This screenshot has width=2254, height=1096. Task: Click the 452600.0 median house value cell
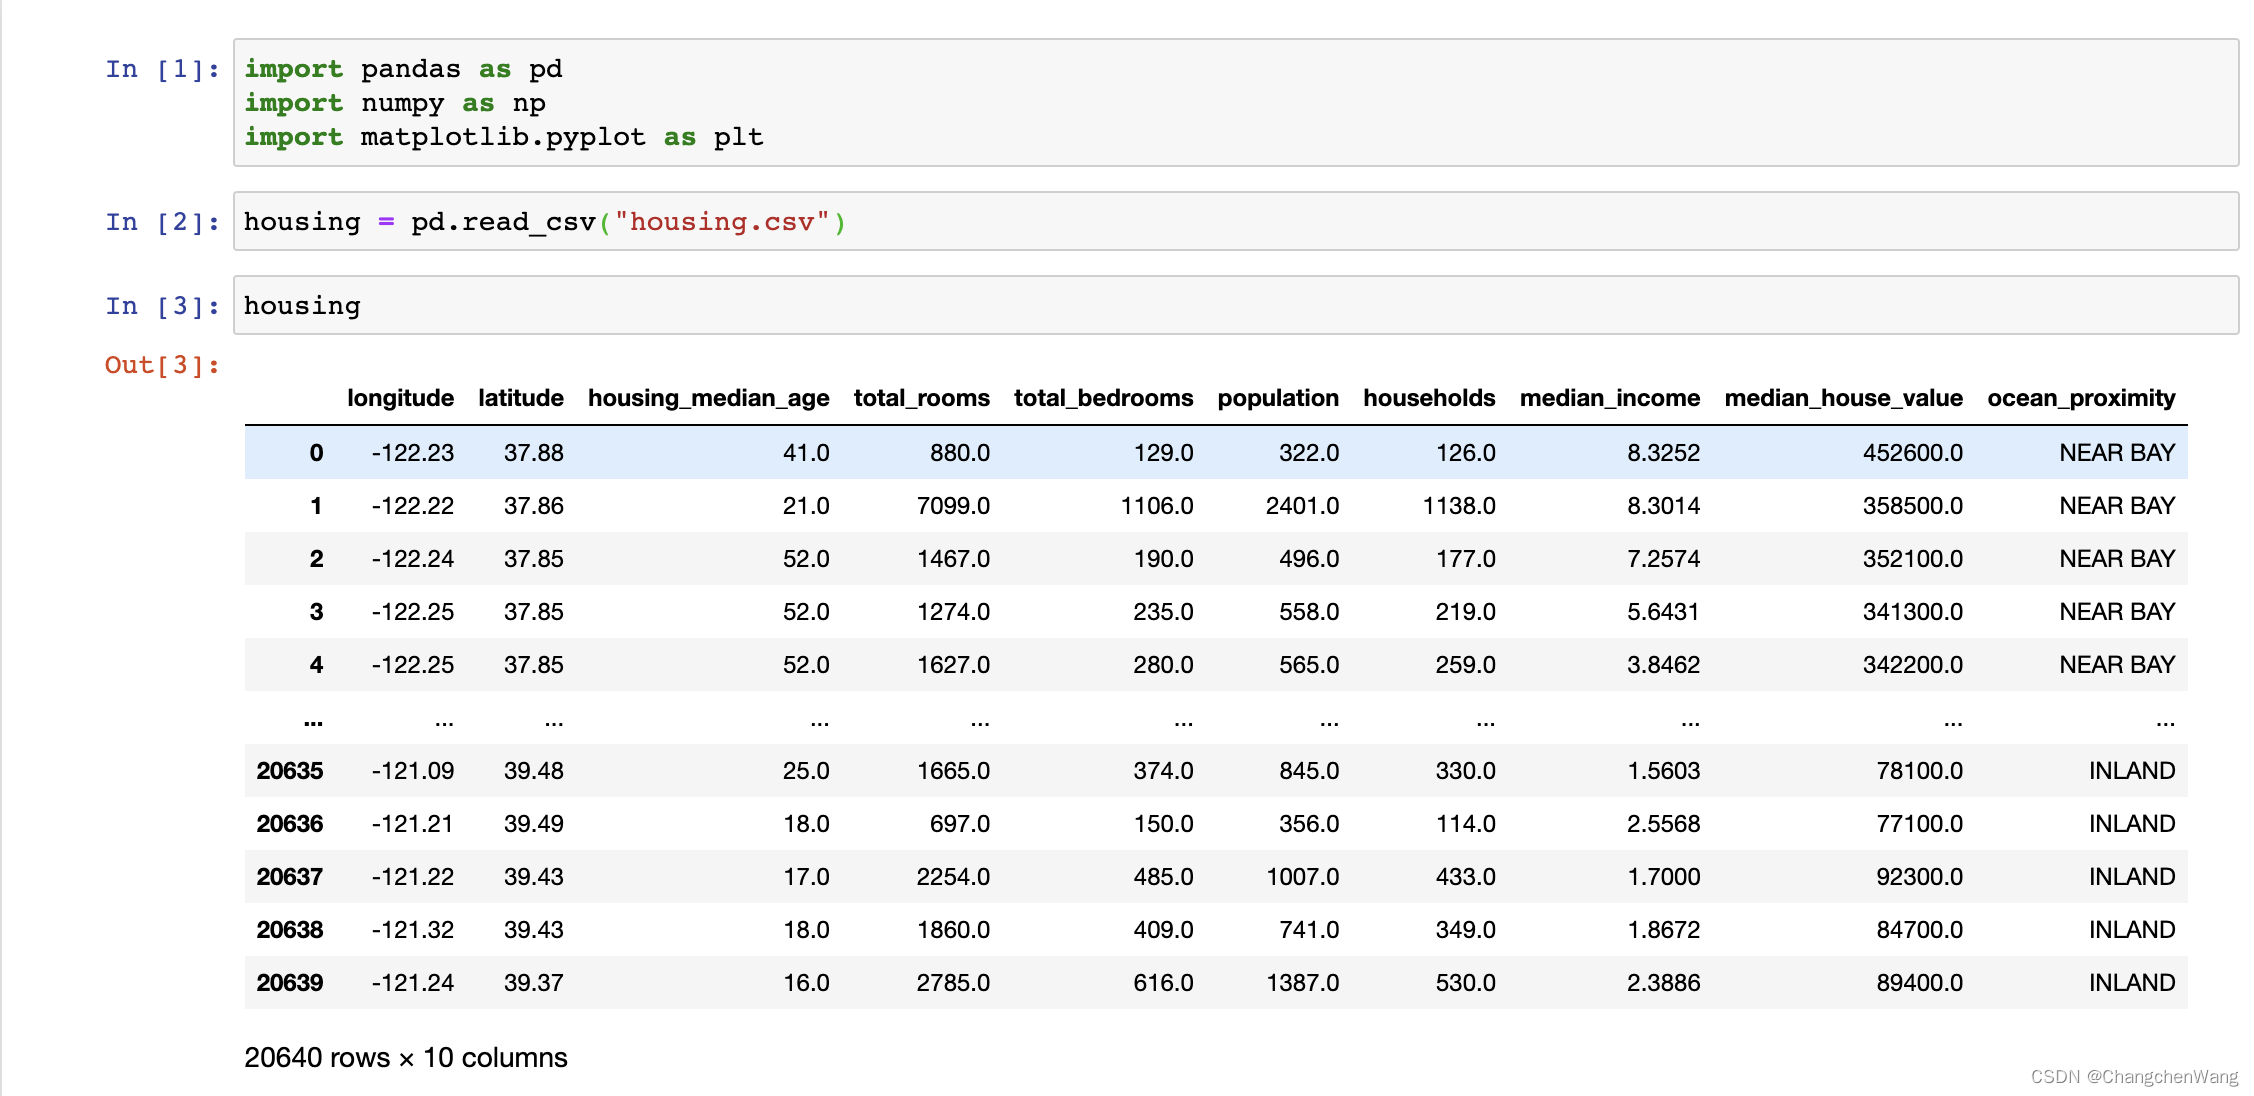click(1912, 453)
